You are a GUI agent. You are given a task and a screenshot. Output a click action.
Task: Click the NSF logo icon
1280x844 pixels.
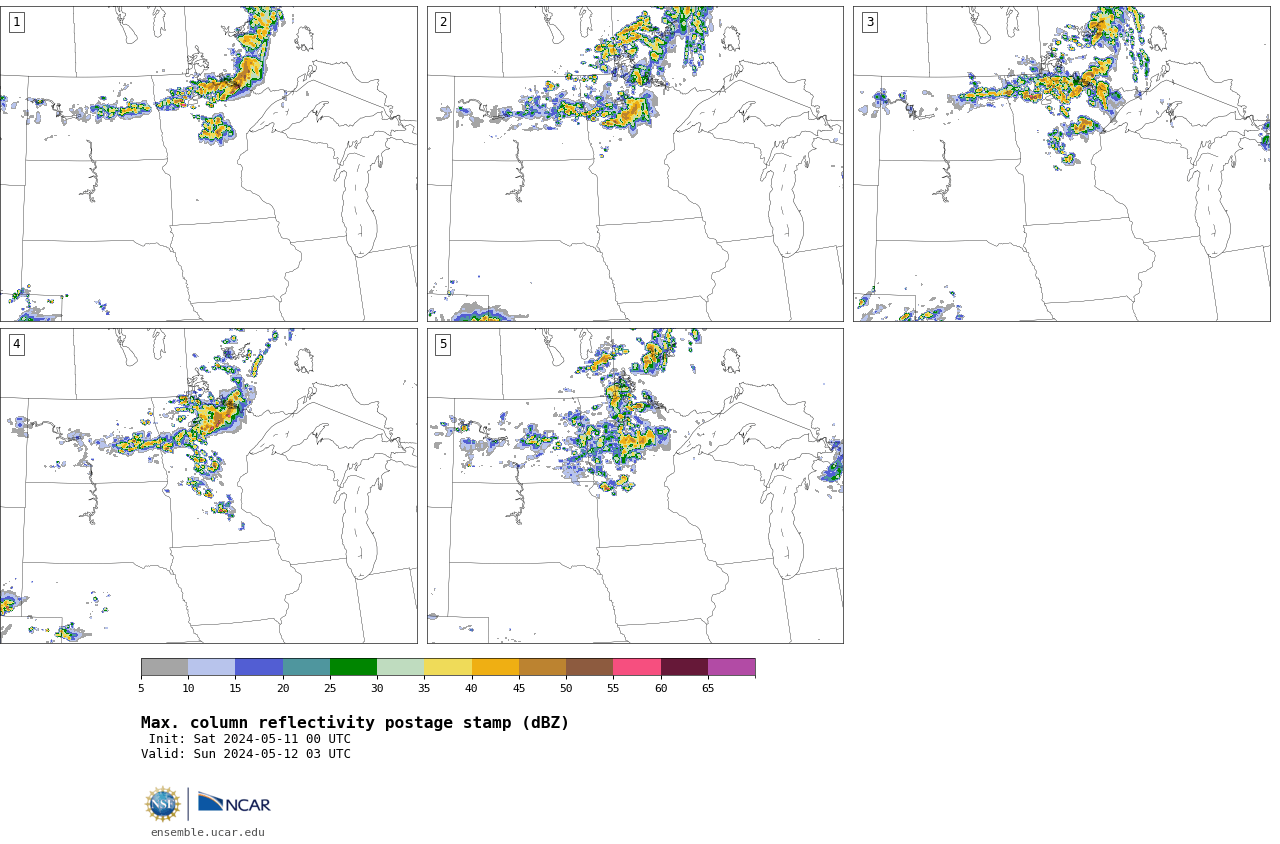click(x=163, y=804)
